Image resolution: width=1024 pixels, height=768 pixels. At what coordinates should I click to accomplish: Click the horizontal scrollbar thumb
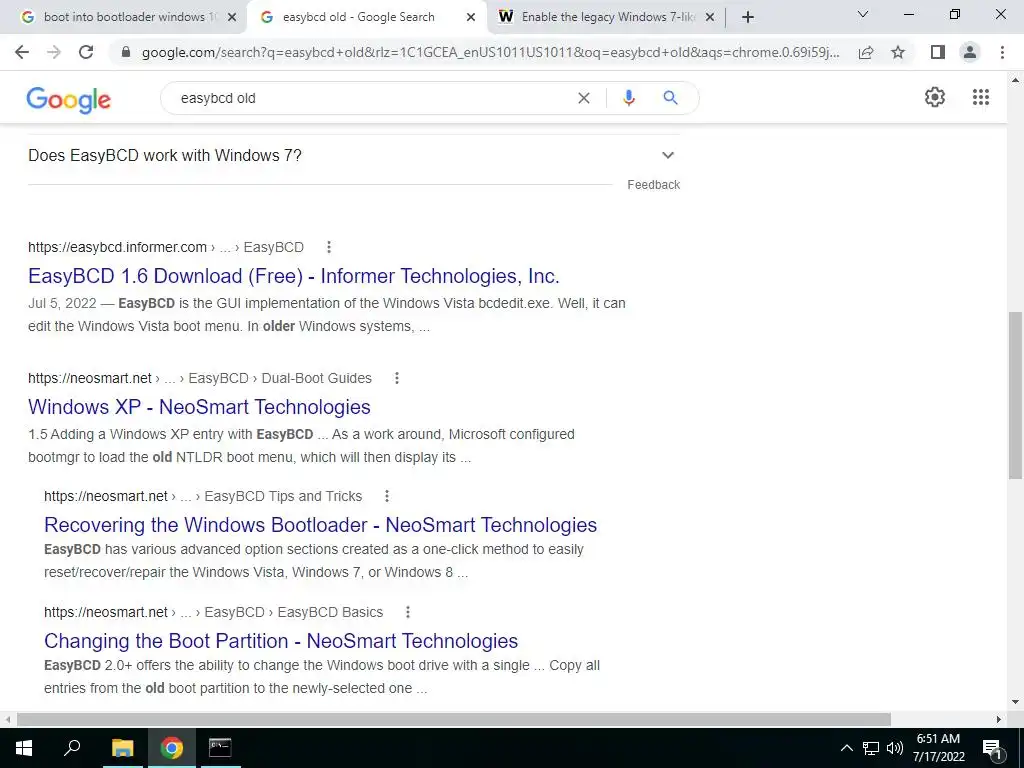[453, 719]
